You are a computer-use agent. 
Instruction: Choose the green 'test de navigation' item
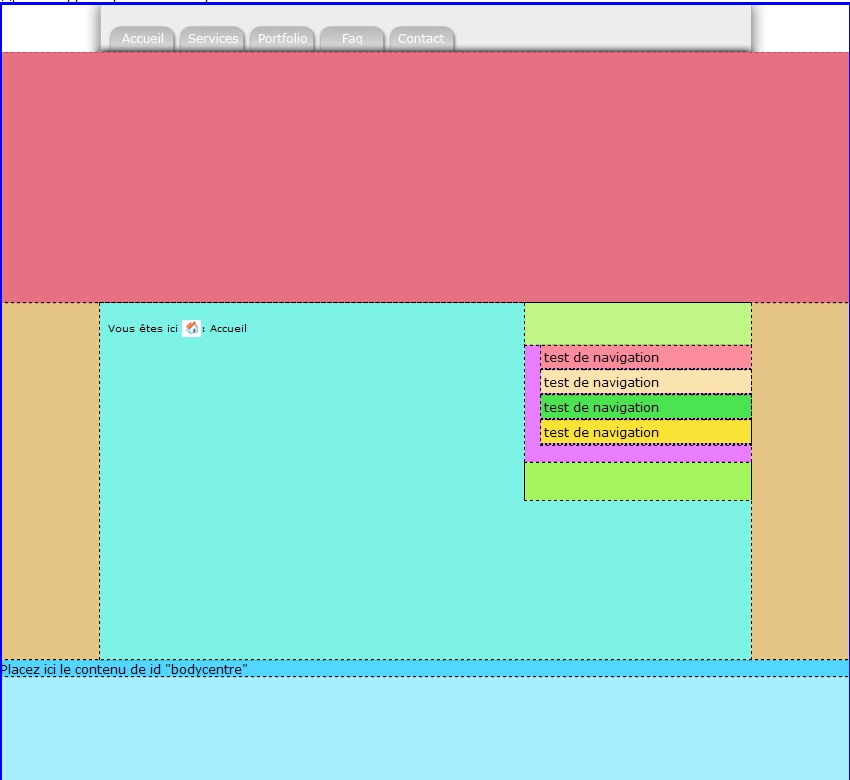pos(645,408)
